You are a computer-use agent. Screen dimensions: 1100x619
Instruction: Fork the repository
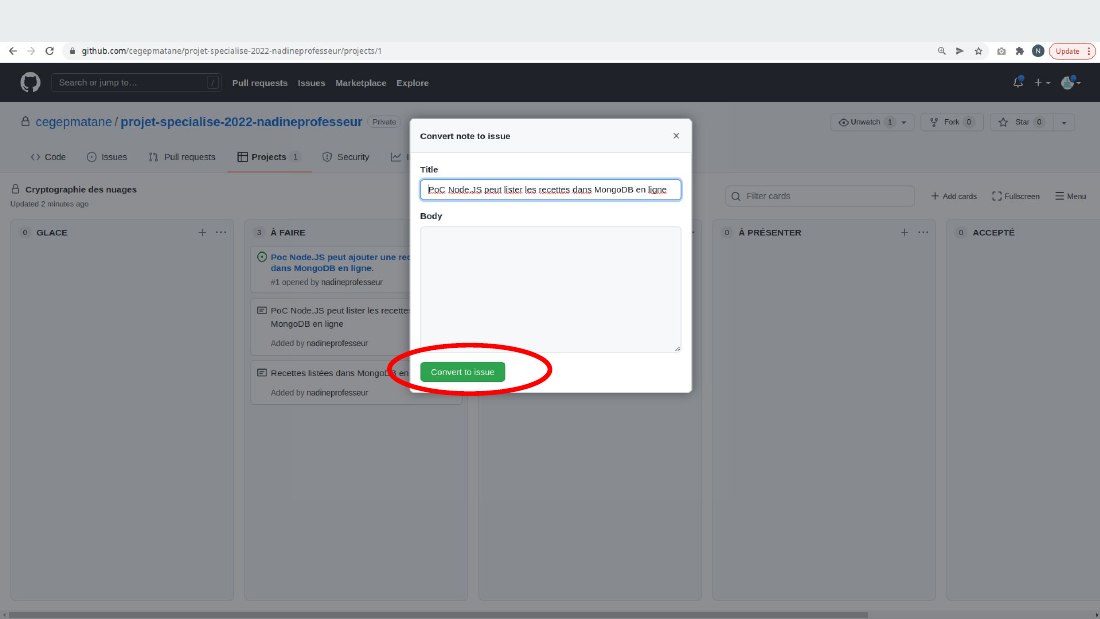951,122
